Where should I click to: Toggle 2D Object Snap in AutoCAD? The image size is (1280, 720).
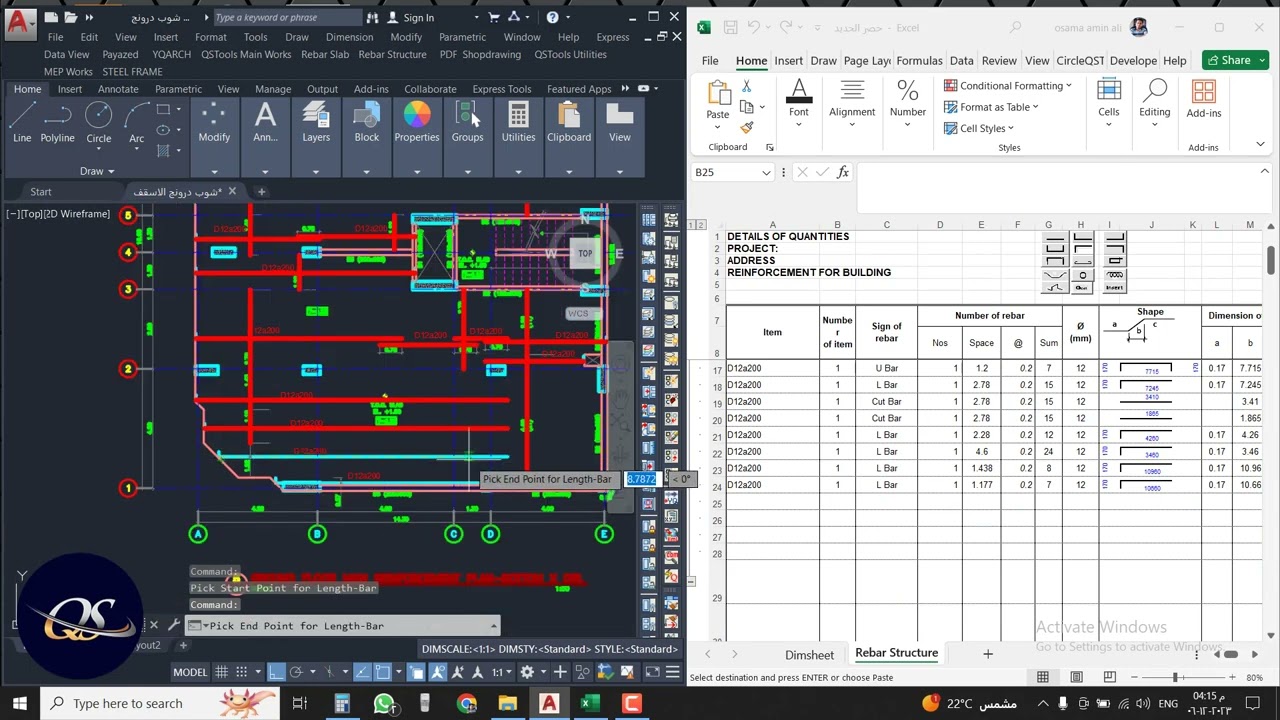point(382,672)
